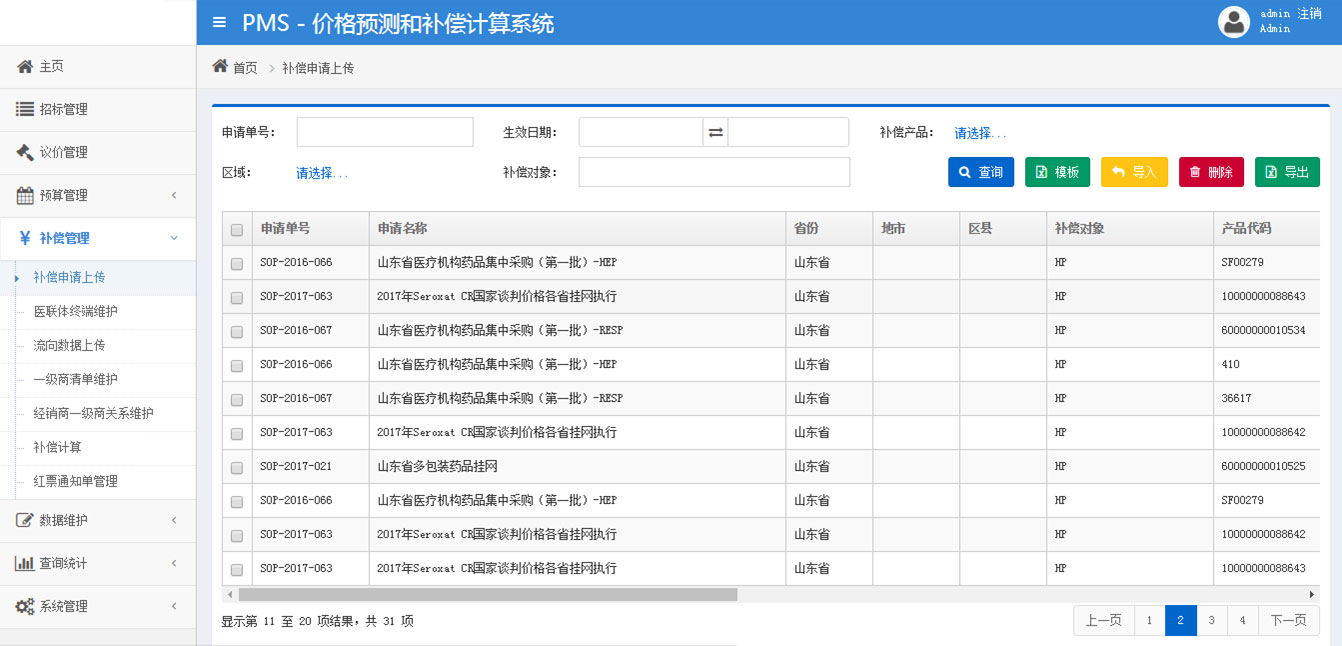
Task: Open 查询统计 with bar chart icon
Action: (26, 563)
